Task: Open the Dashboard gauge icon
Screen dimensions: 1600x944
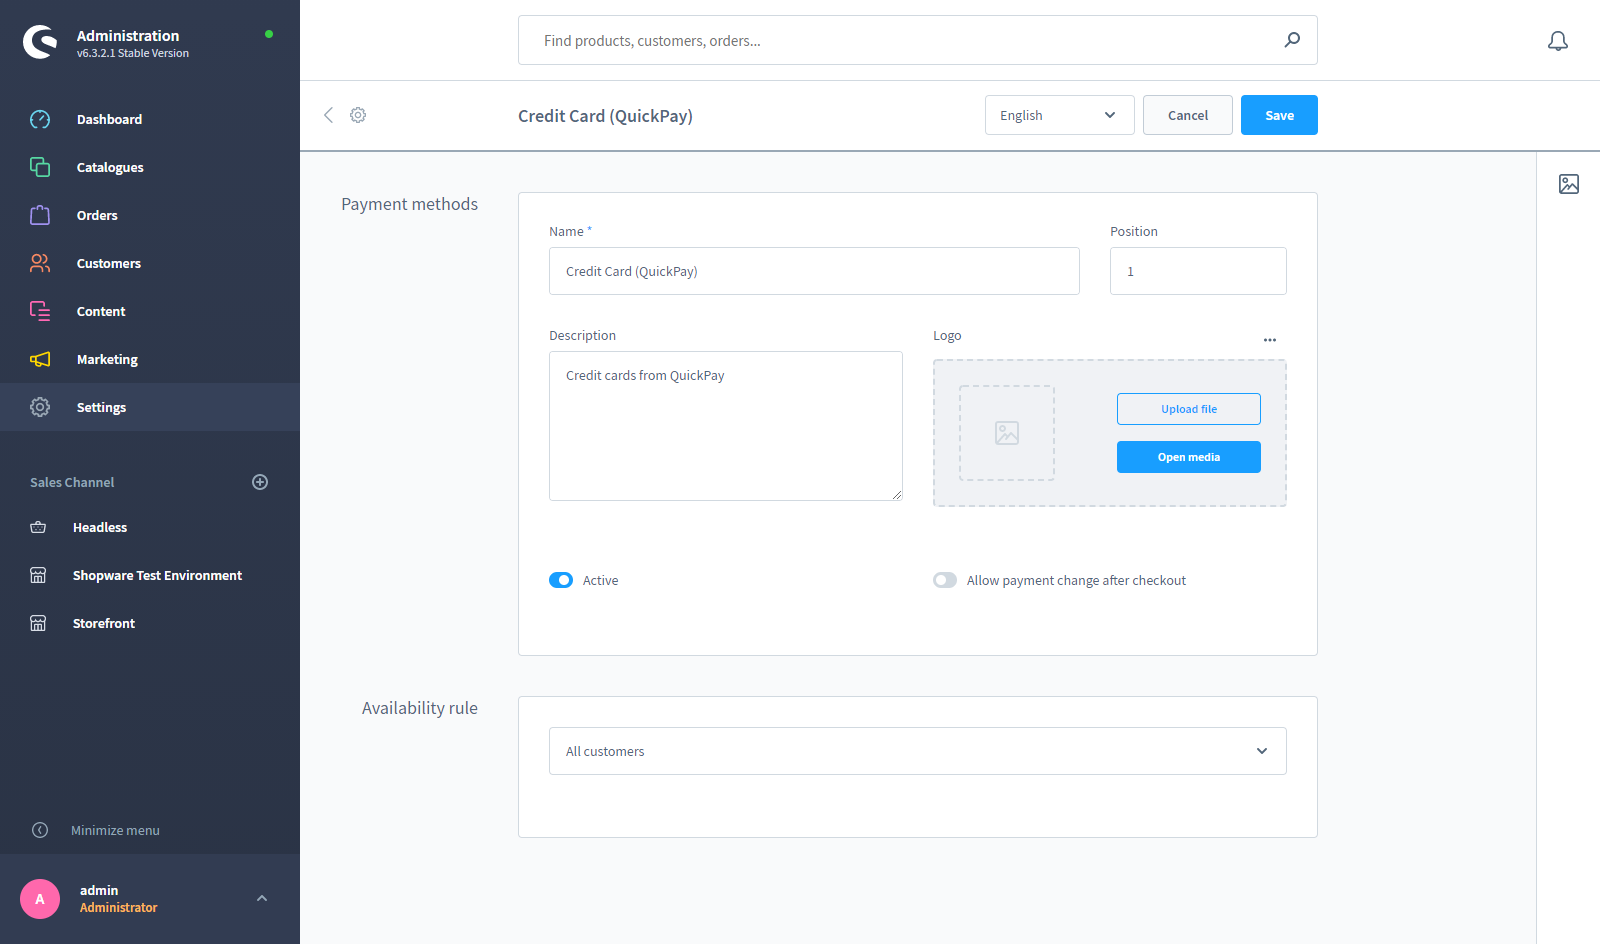Action: 40,119
